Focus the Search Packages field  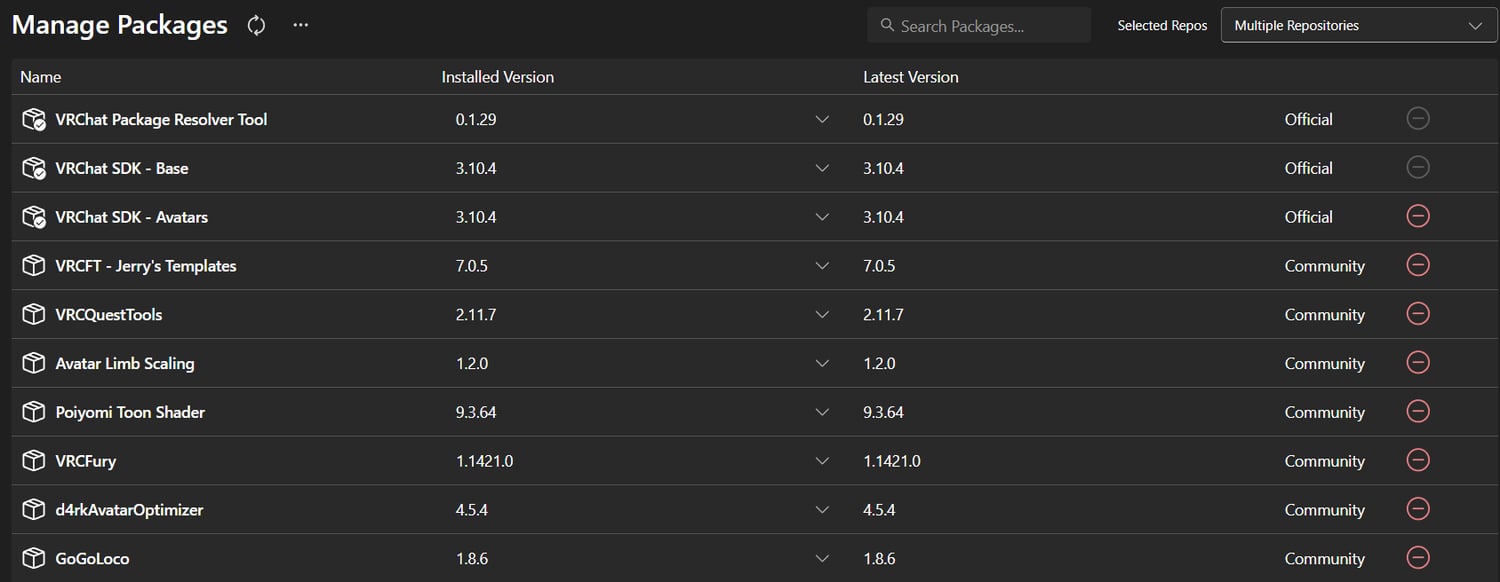click(x=979, y=25)
